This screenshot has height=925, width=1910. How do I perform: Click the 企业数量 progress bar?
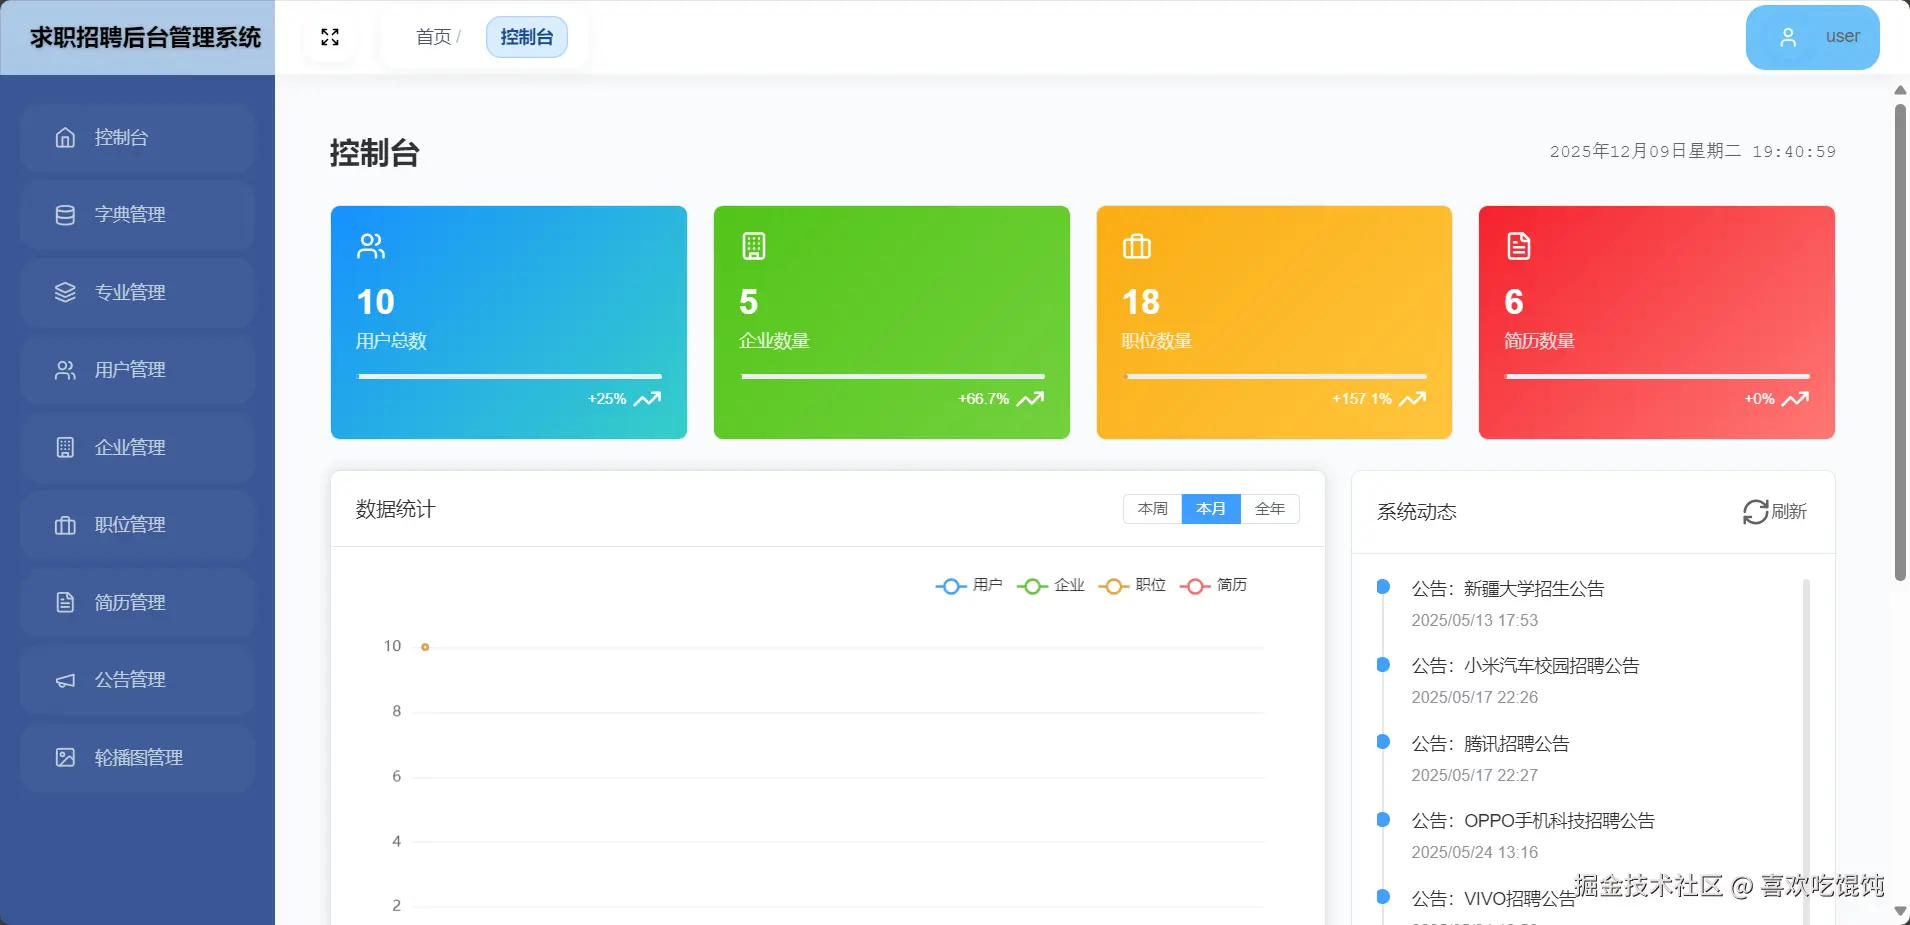pos(893,376)
